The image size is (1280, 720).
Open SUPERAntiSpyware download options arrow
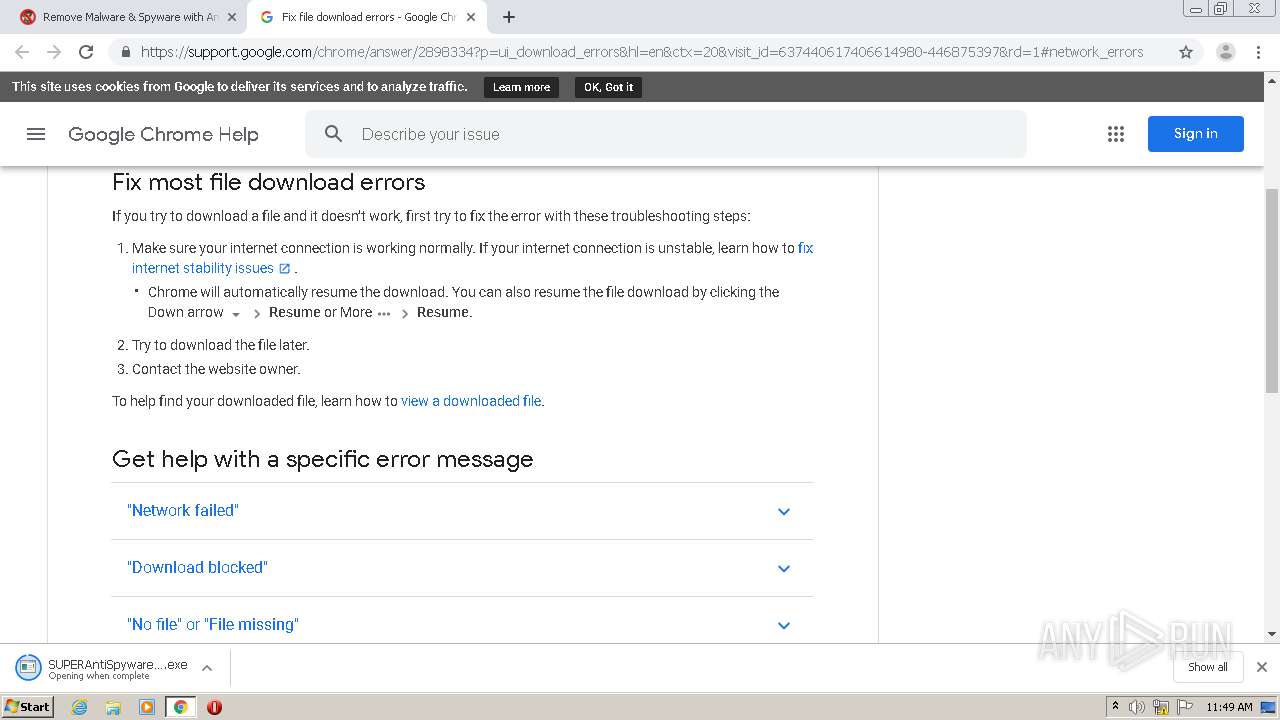(x=207, y=668)
